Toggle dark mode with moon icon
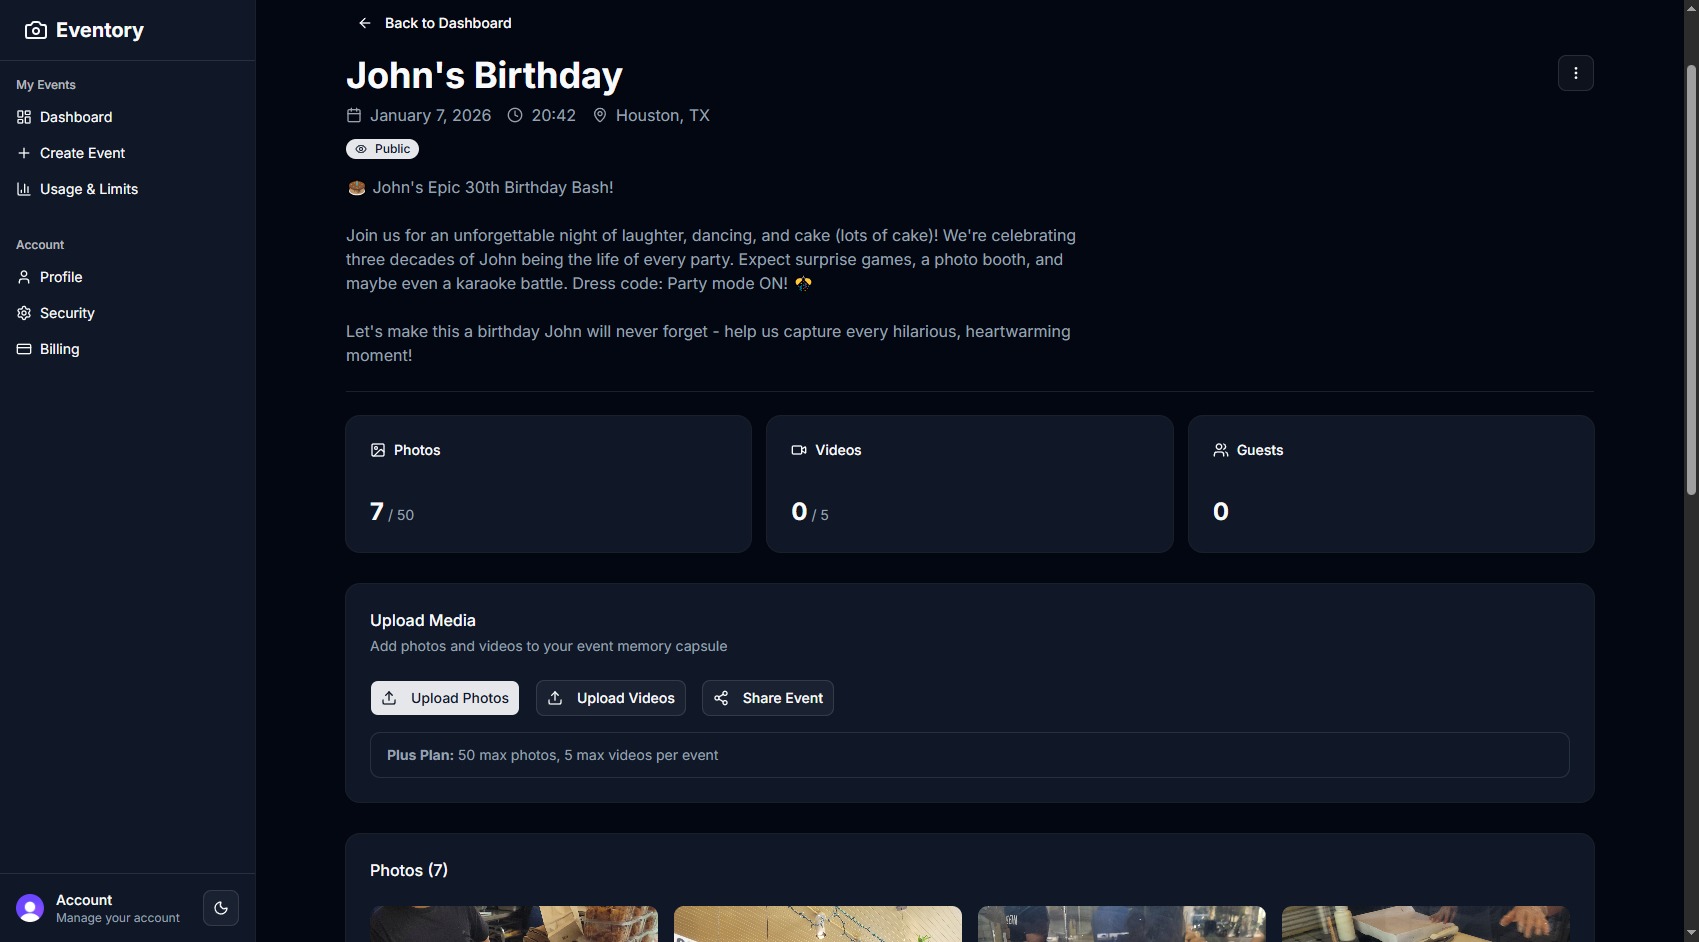1699x942 pixels. (221, 908)
